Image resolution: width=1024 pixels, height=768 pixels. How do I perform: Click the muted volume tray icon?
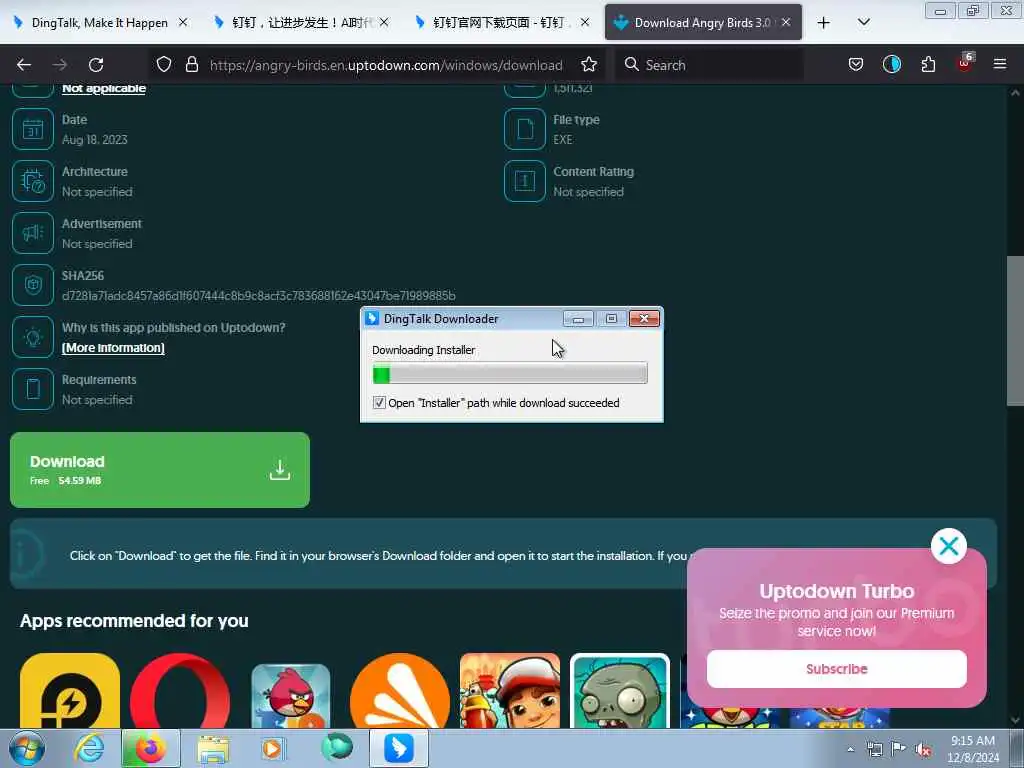pyautogui.click(x=922, y=749)
